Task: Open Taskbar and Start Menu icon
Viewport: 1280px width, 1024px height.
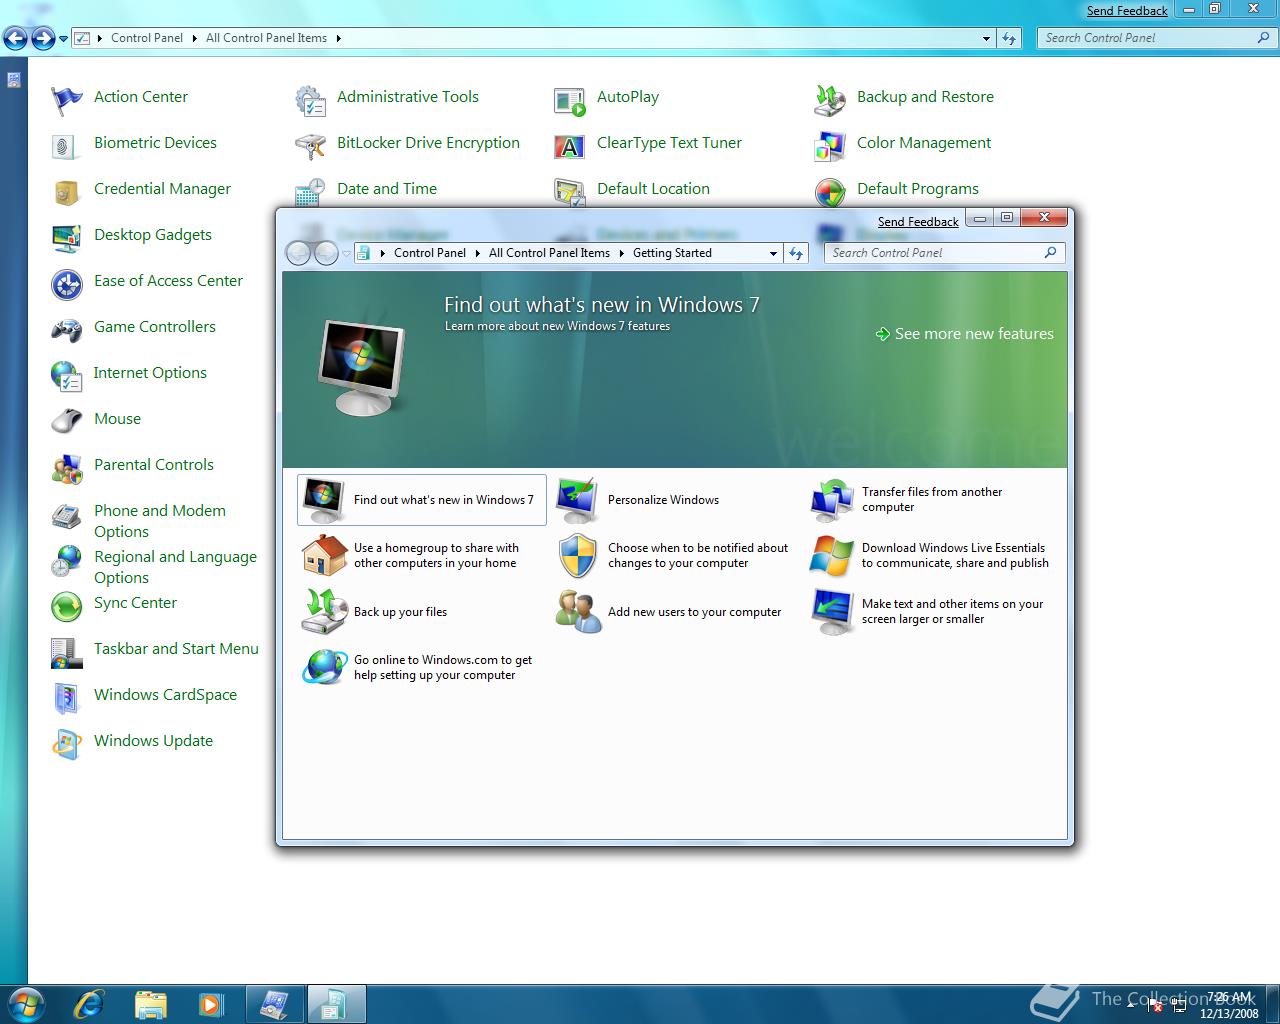Action: coord(67,652)
